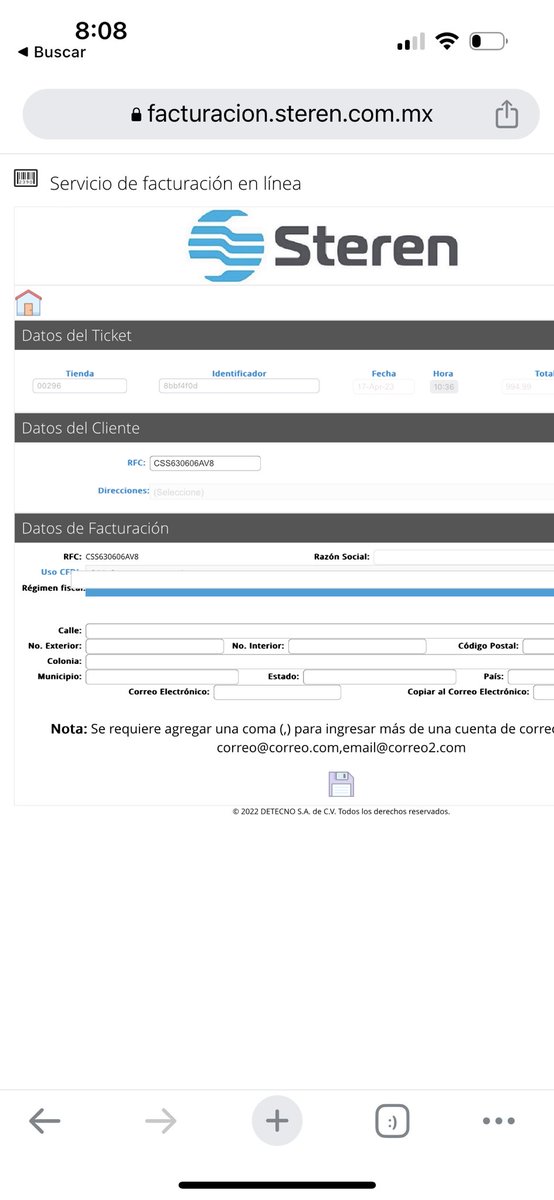The width and height of the screenshot is (554, 1200).
Task: Open the Uso CFDI dropdown
Action: click(320, 572)
